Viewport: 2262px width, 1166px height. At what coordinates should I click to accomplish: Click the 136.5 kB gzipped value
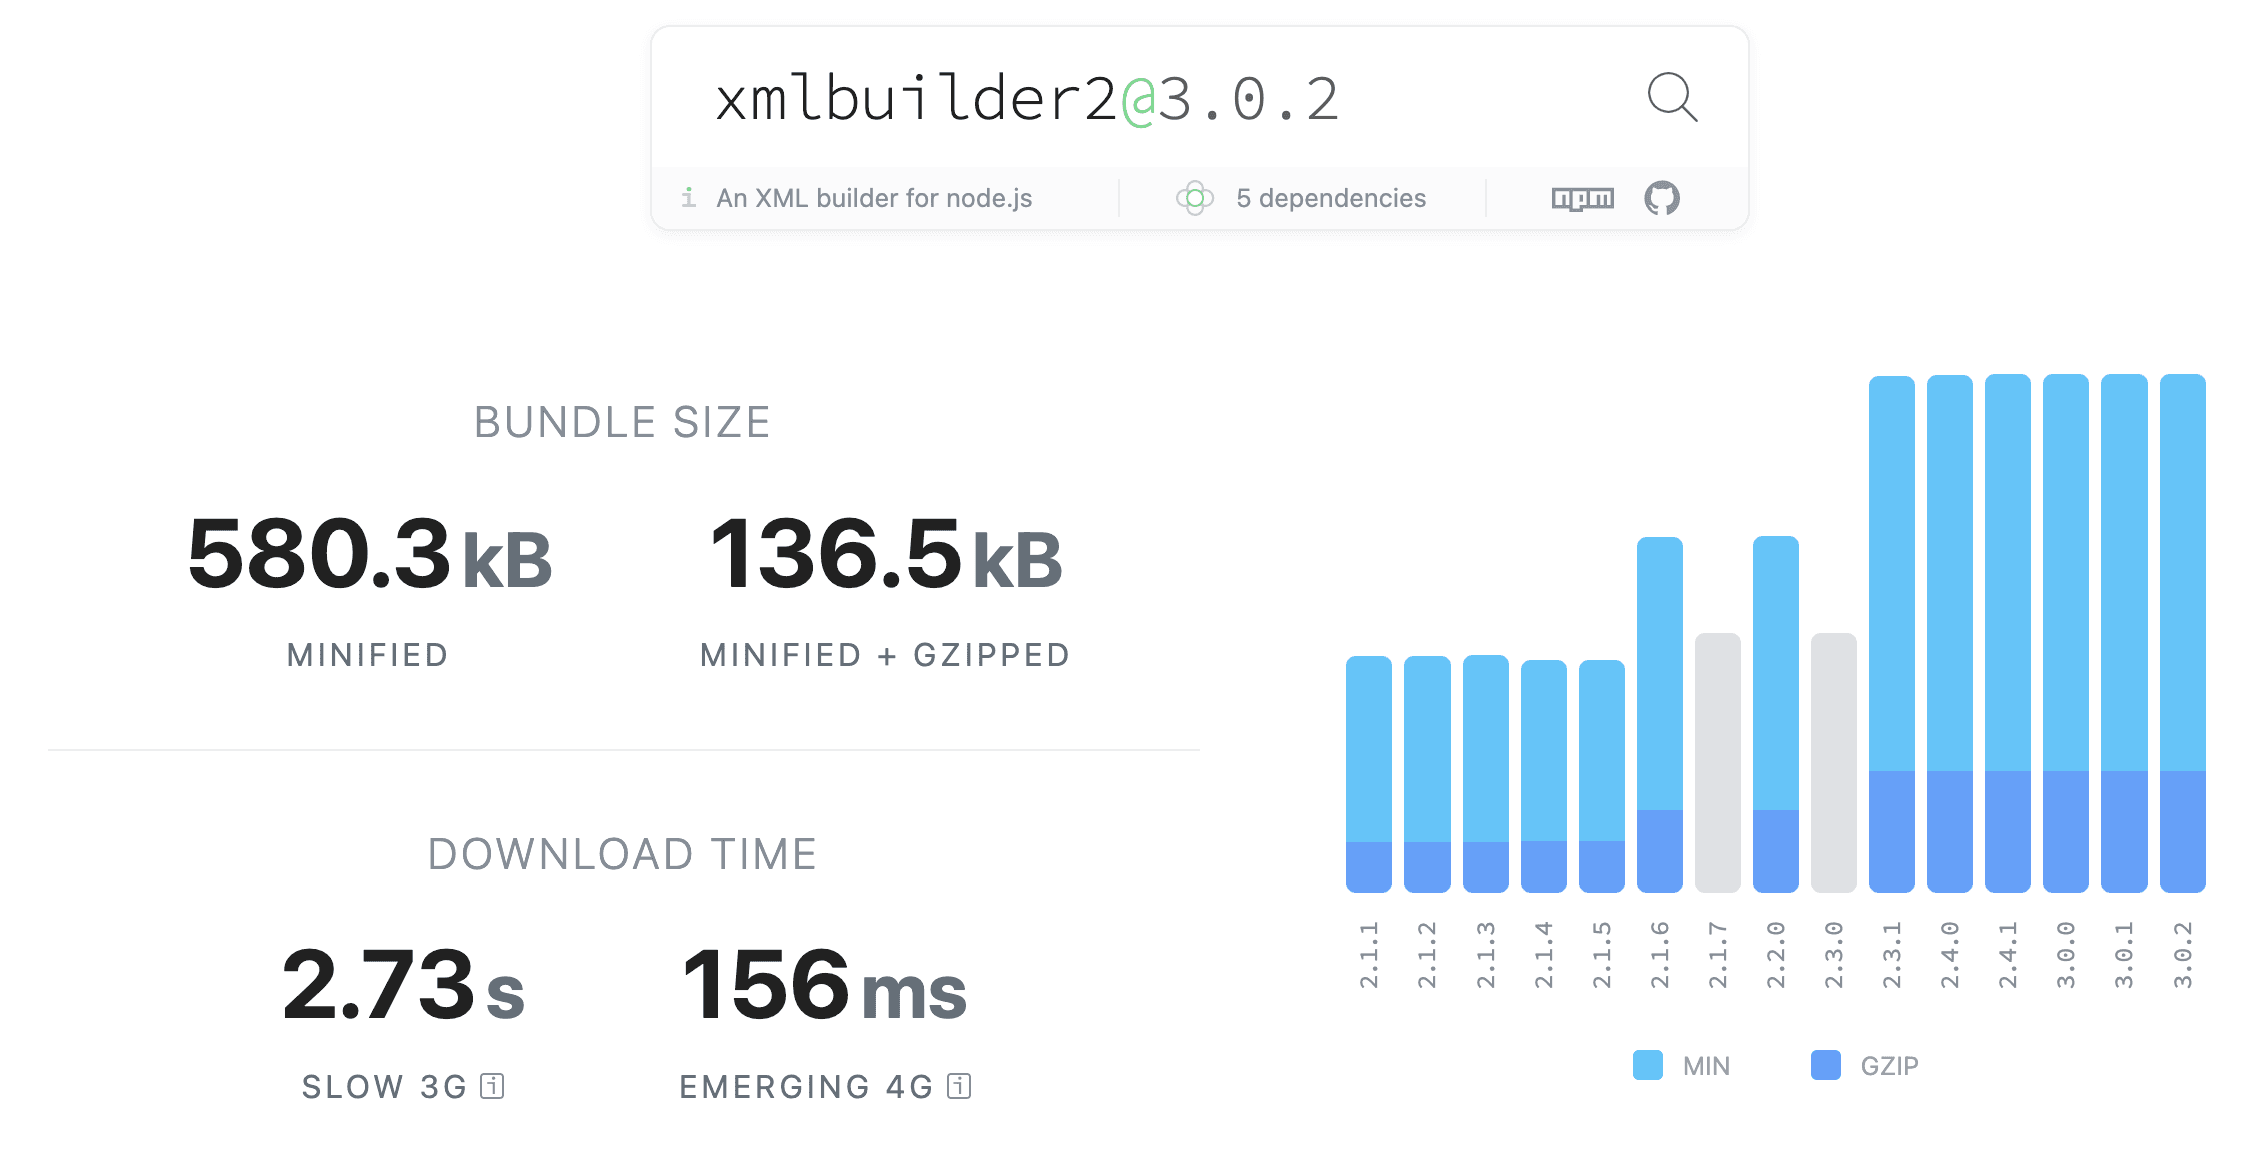(x=885, y=553)
